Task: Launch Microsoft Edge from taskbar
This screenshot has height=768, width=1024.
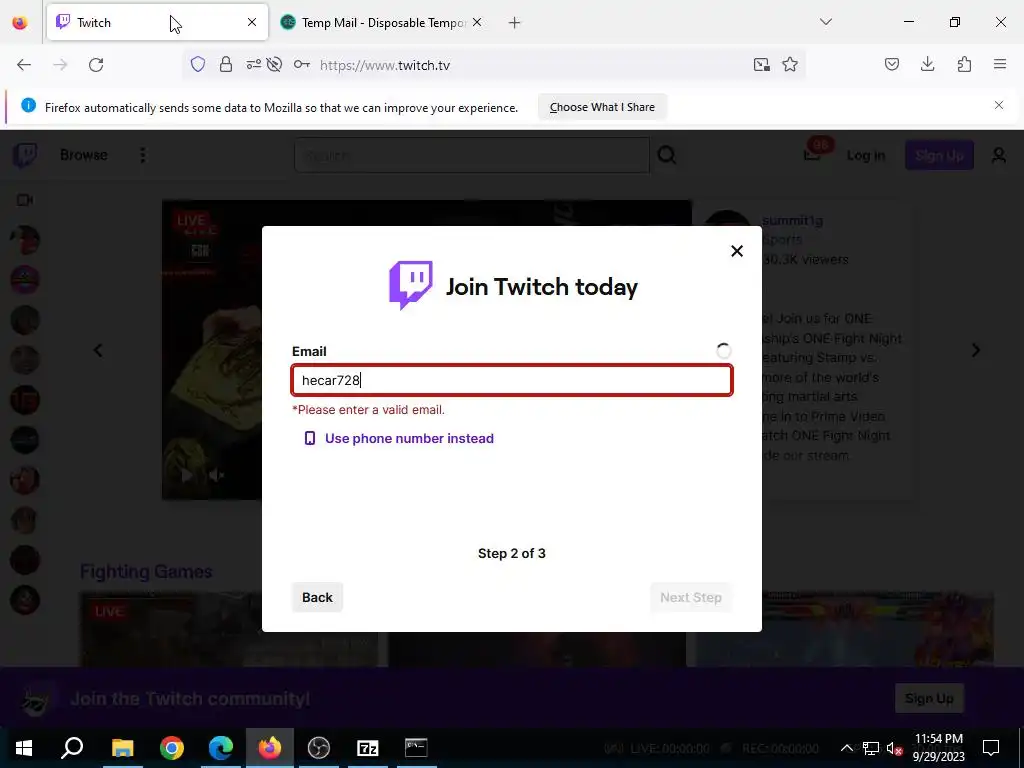Action: point(221,748)
